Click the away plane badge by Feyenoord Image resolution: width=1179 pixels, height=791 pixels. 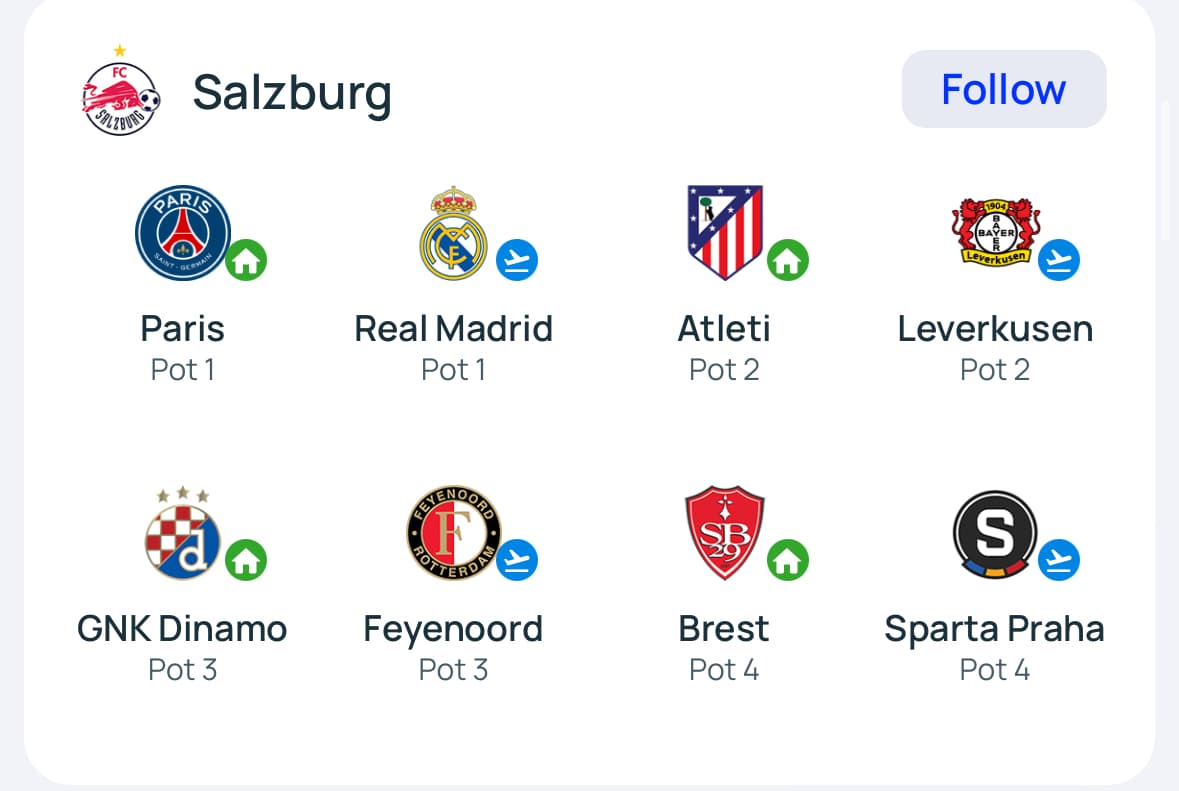[x=517, y=561]
